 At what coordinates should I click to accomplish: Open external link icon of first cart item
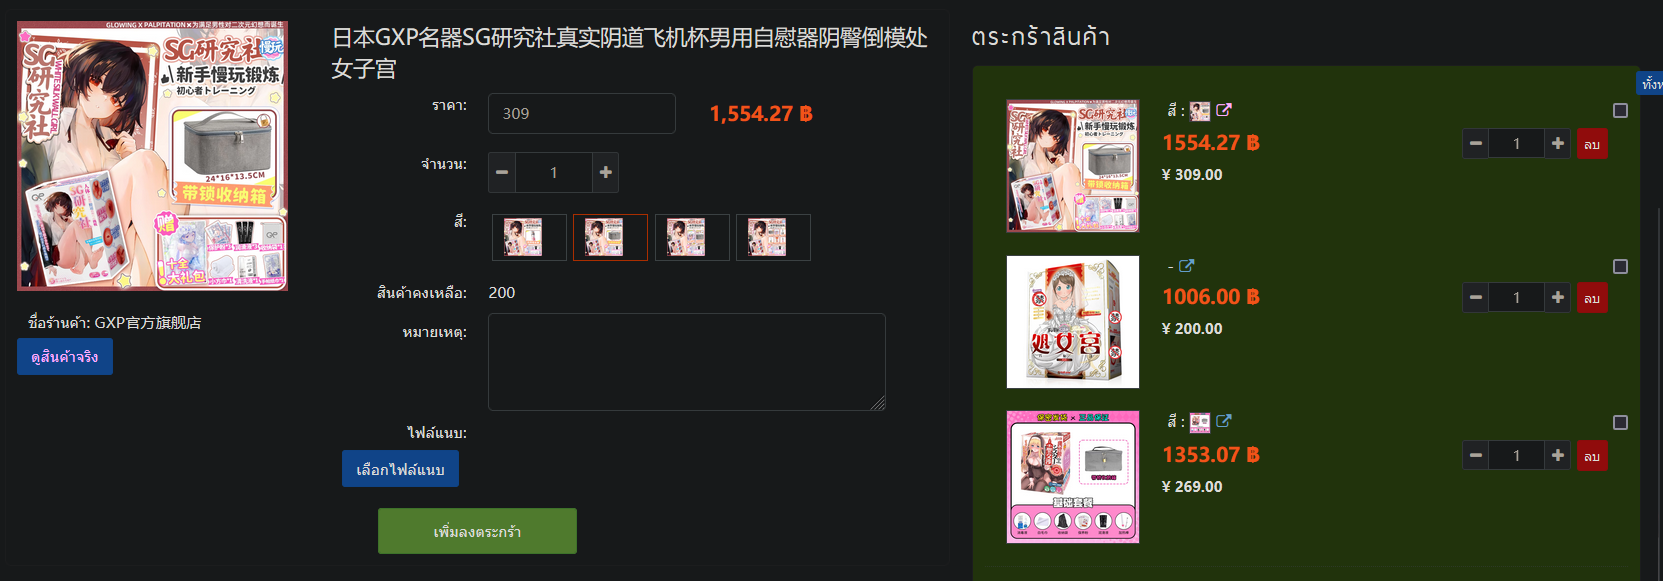pyautogui.click(x=1224, y=110)
